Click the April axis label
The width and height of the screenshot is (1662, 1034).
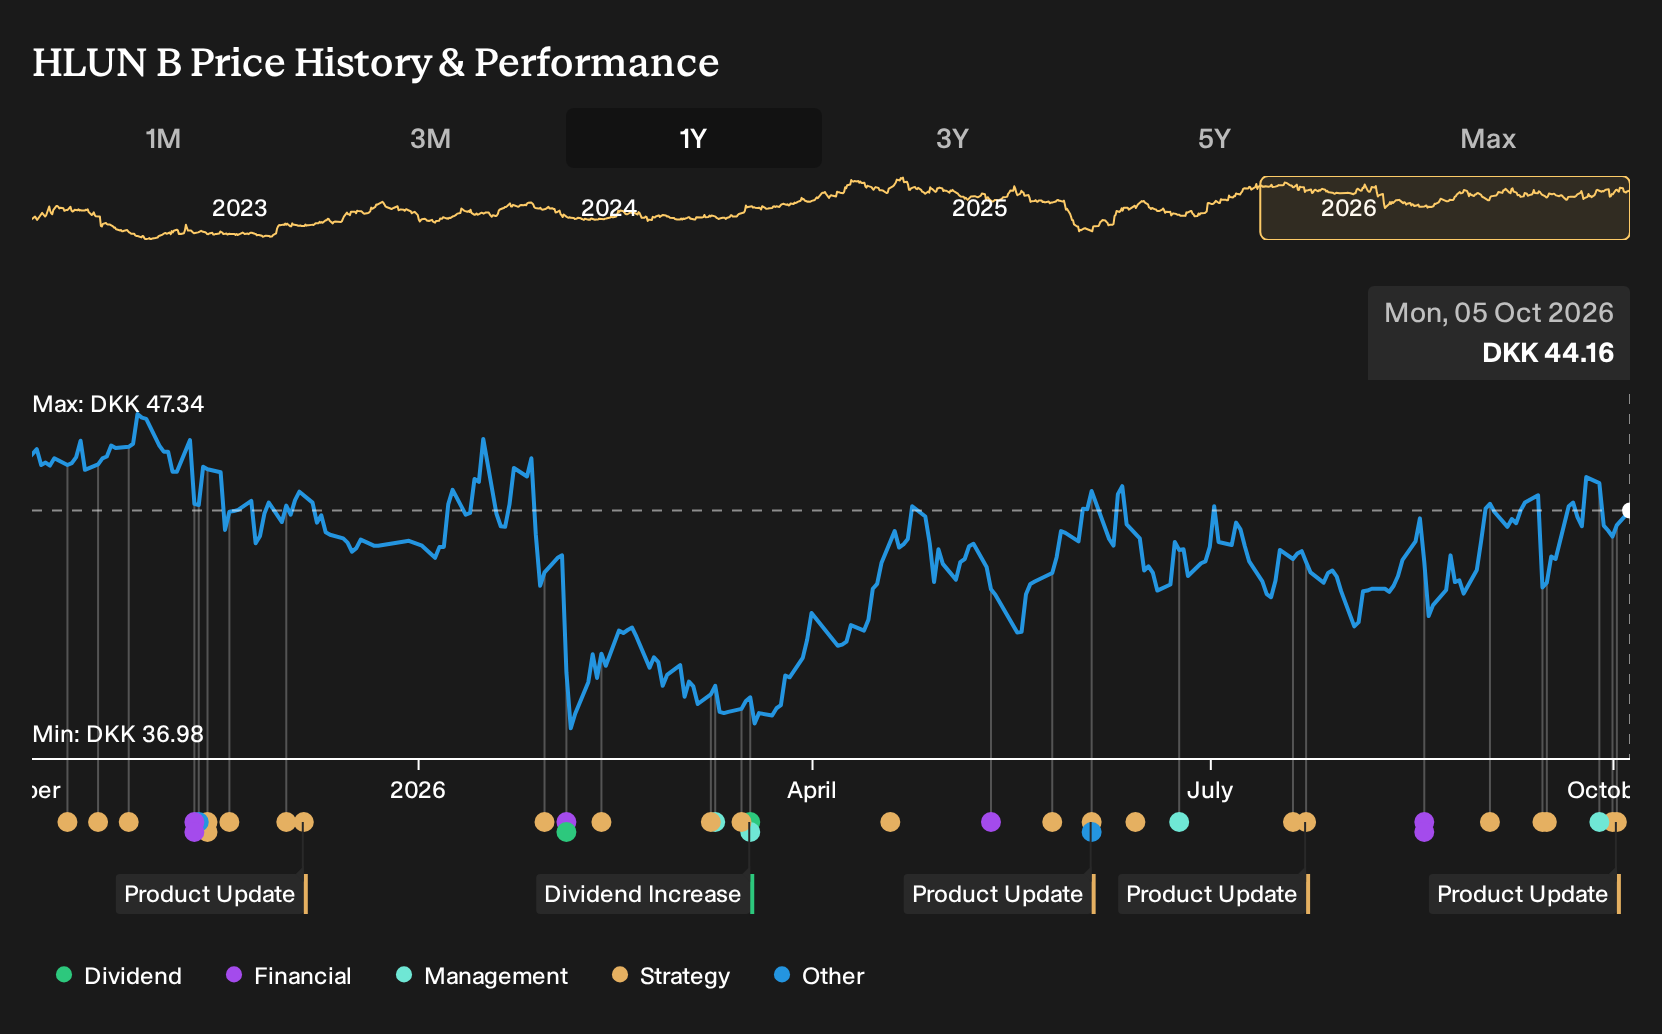tap(811, 790)
